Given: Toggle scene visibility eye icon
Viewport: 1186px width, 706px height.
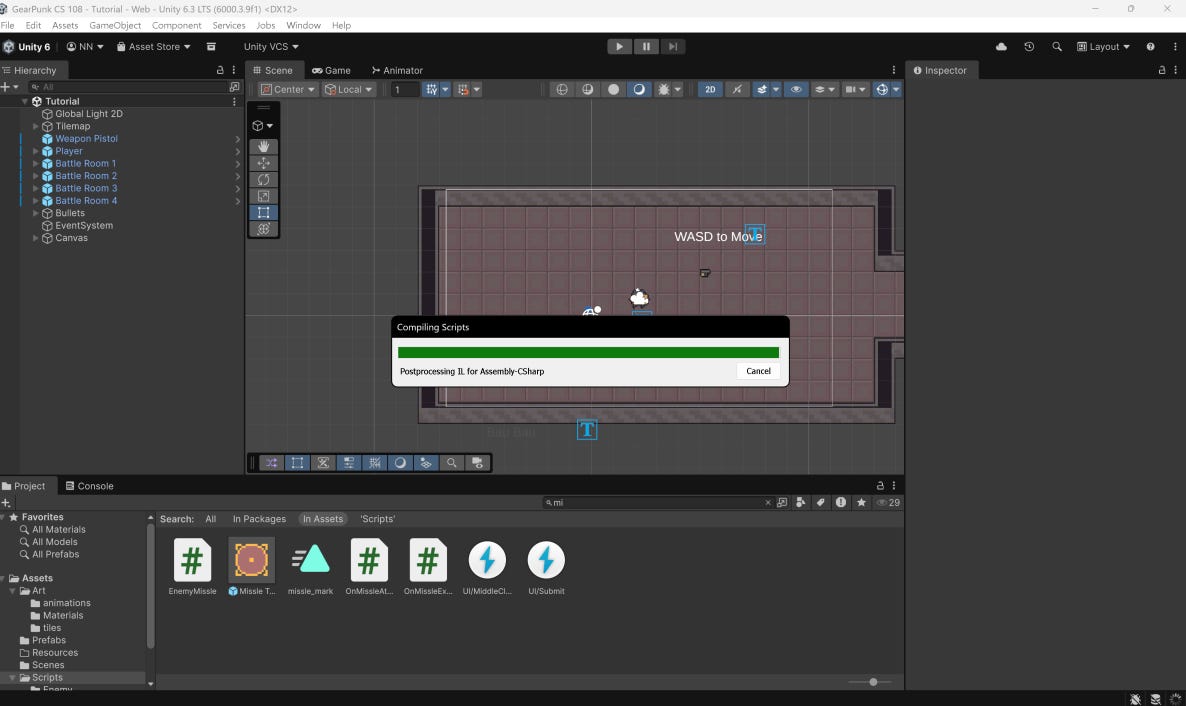Looking at the screenshot, I should coord(796,89).
